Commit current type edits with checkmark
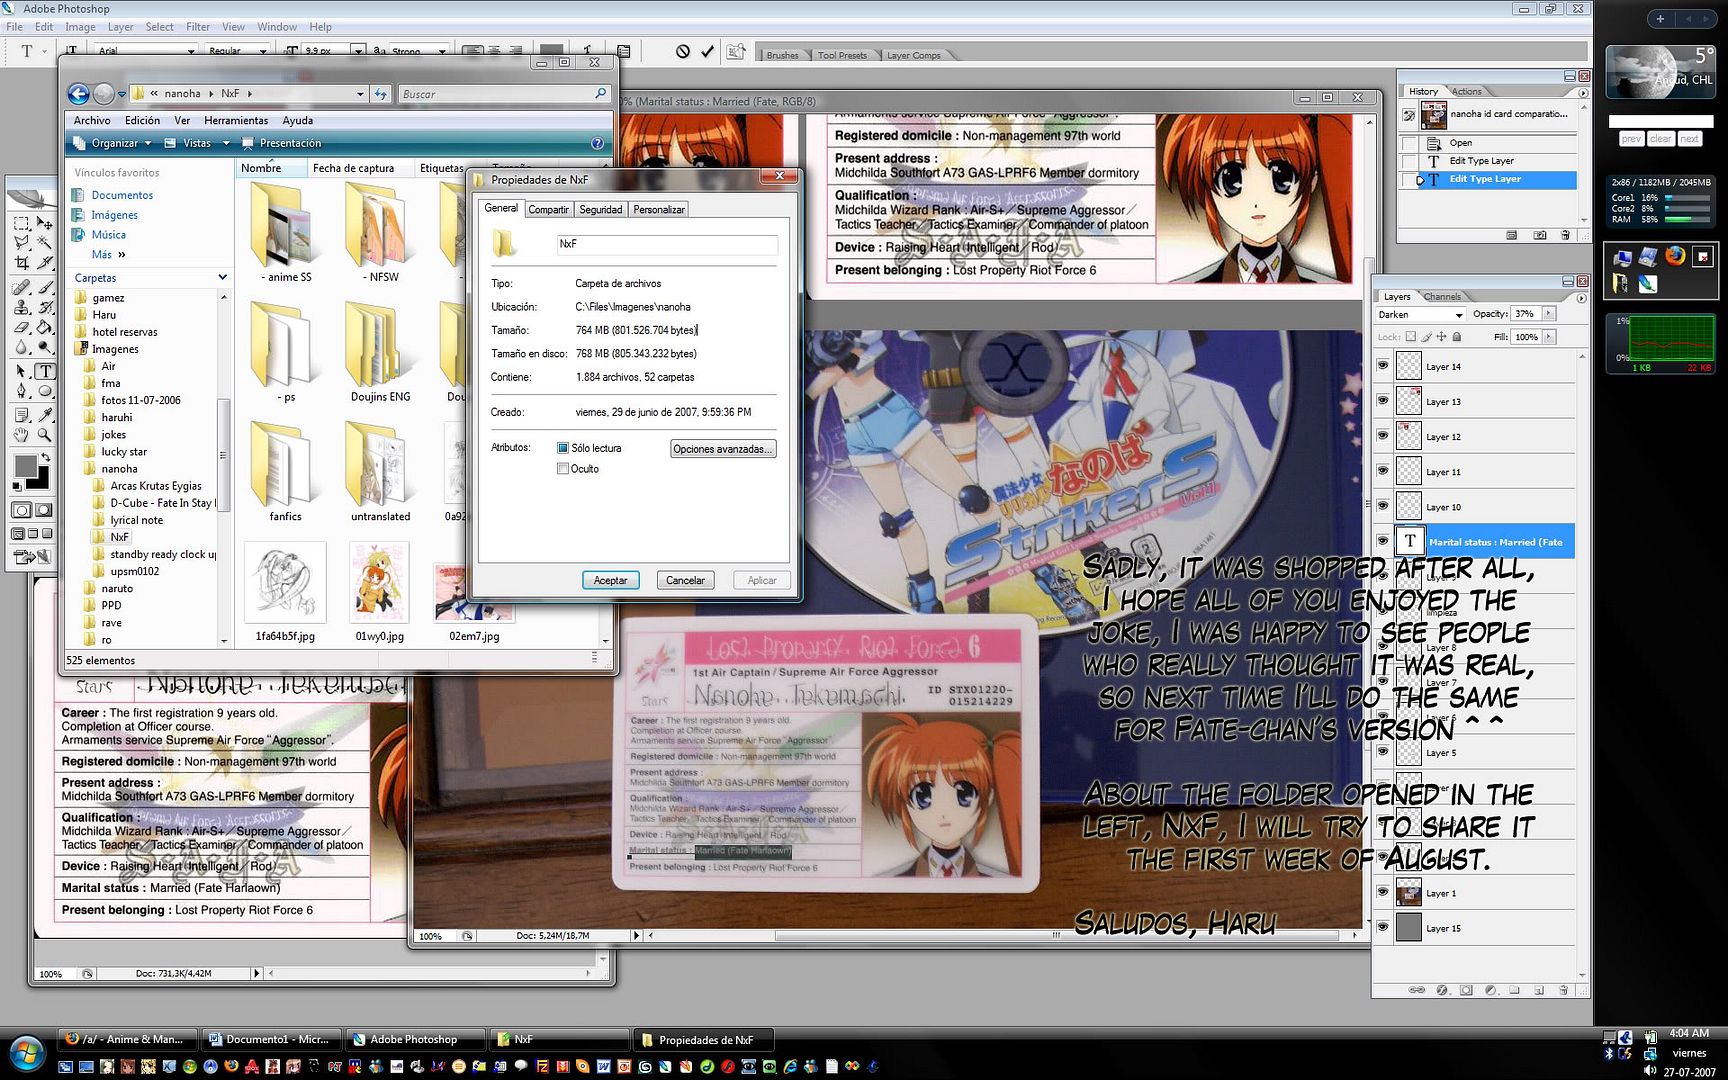Screen dimensions: 1728x1080 pyautogui.click(x=708, y=51)
